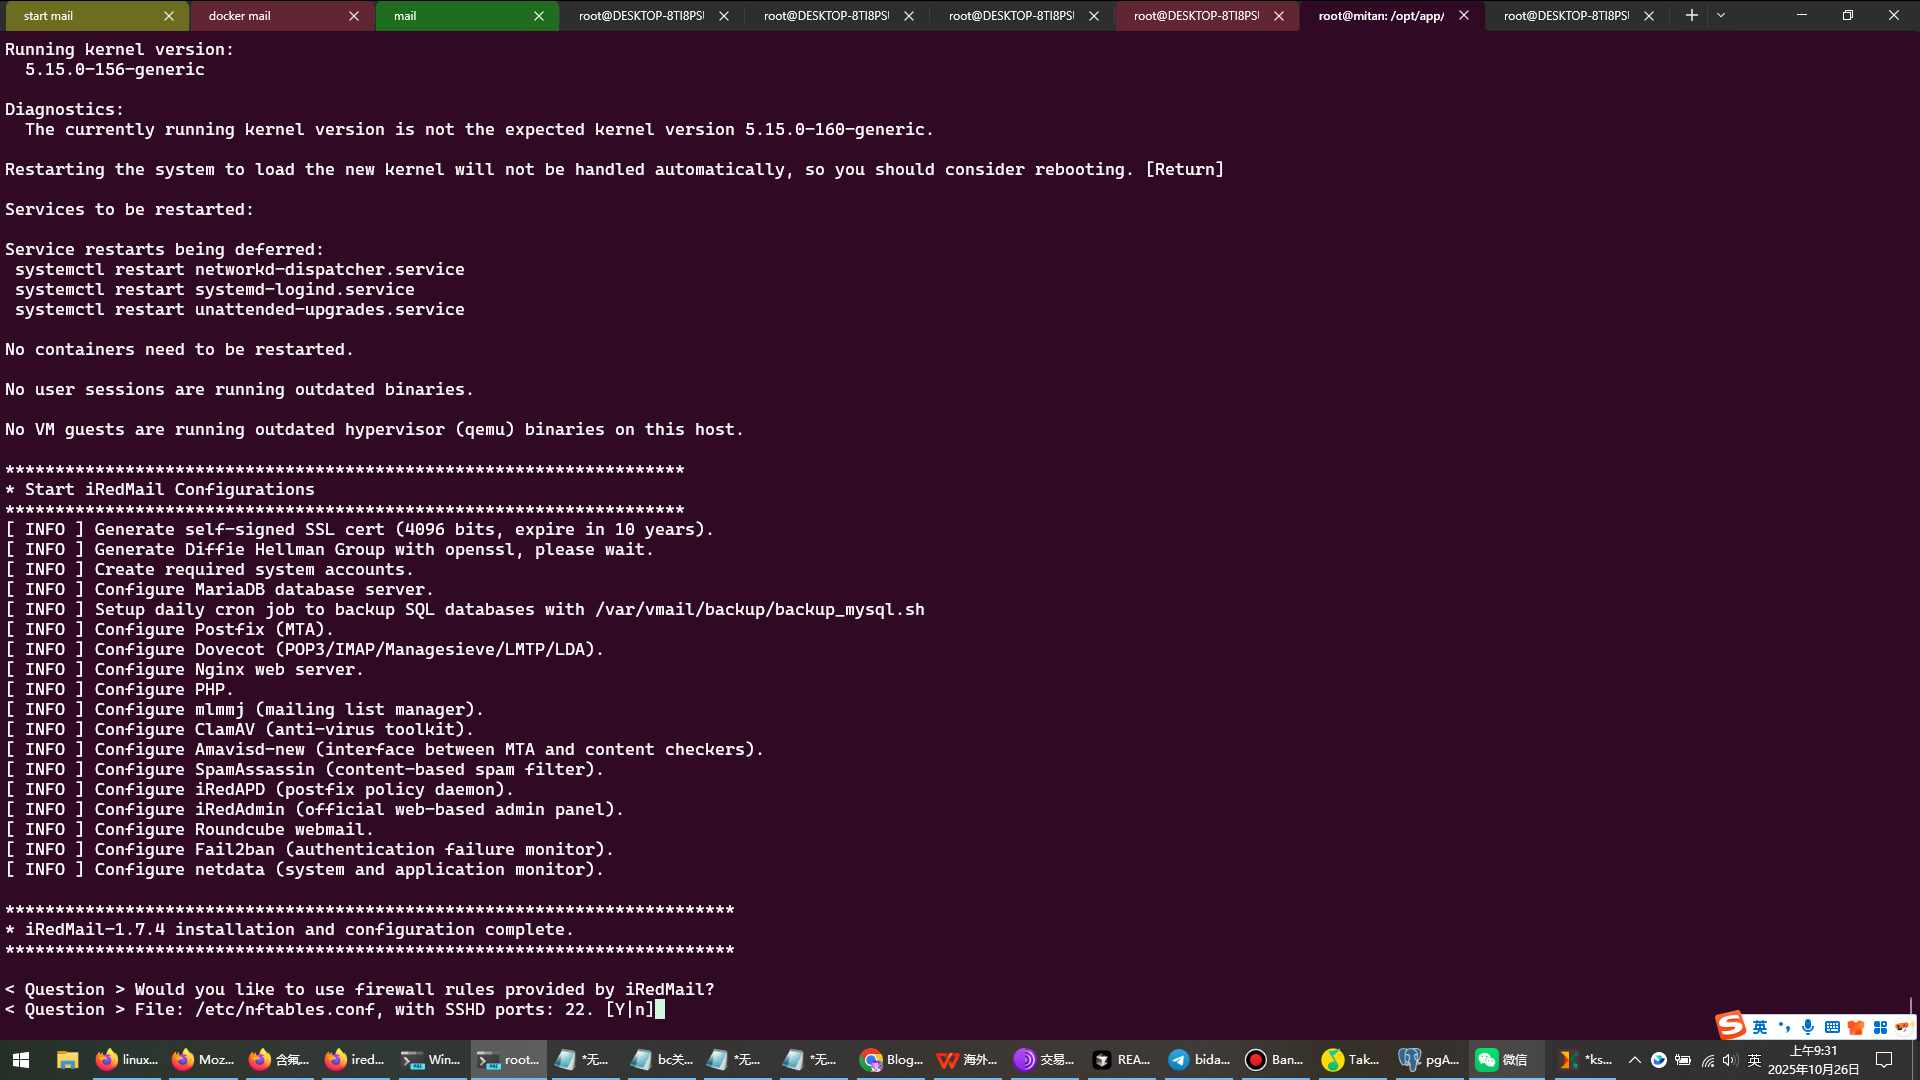This screenshot has width=1920, height=1080.
Task: Open File Explorer from taskbar
Action: tap(67, 1060)
